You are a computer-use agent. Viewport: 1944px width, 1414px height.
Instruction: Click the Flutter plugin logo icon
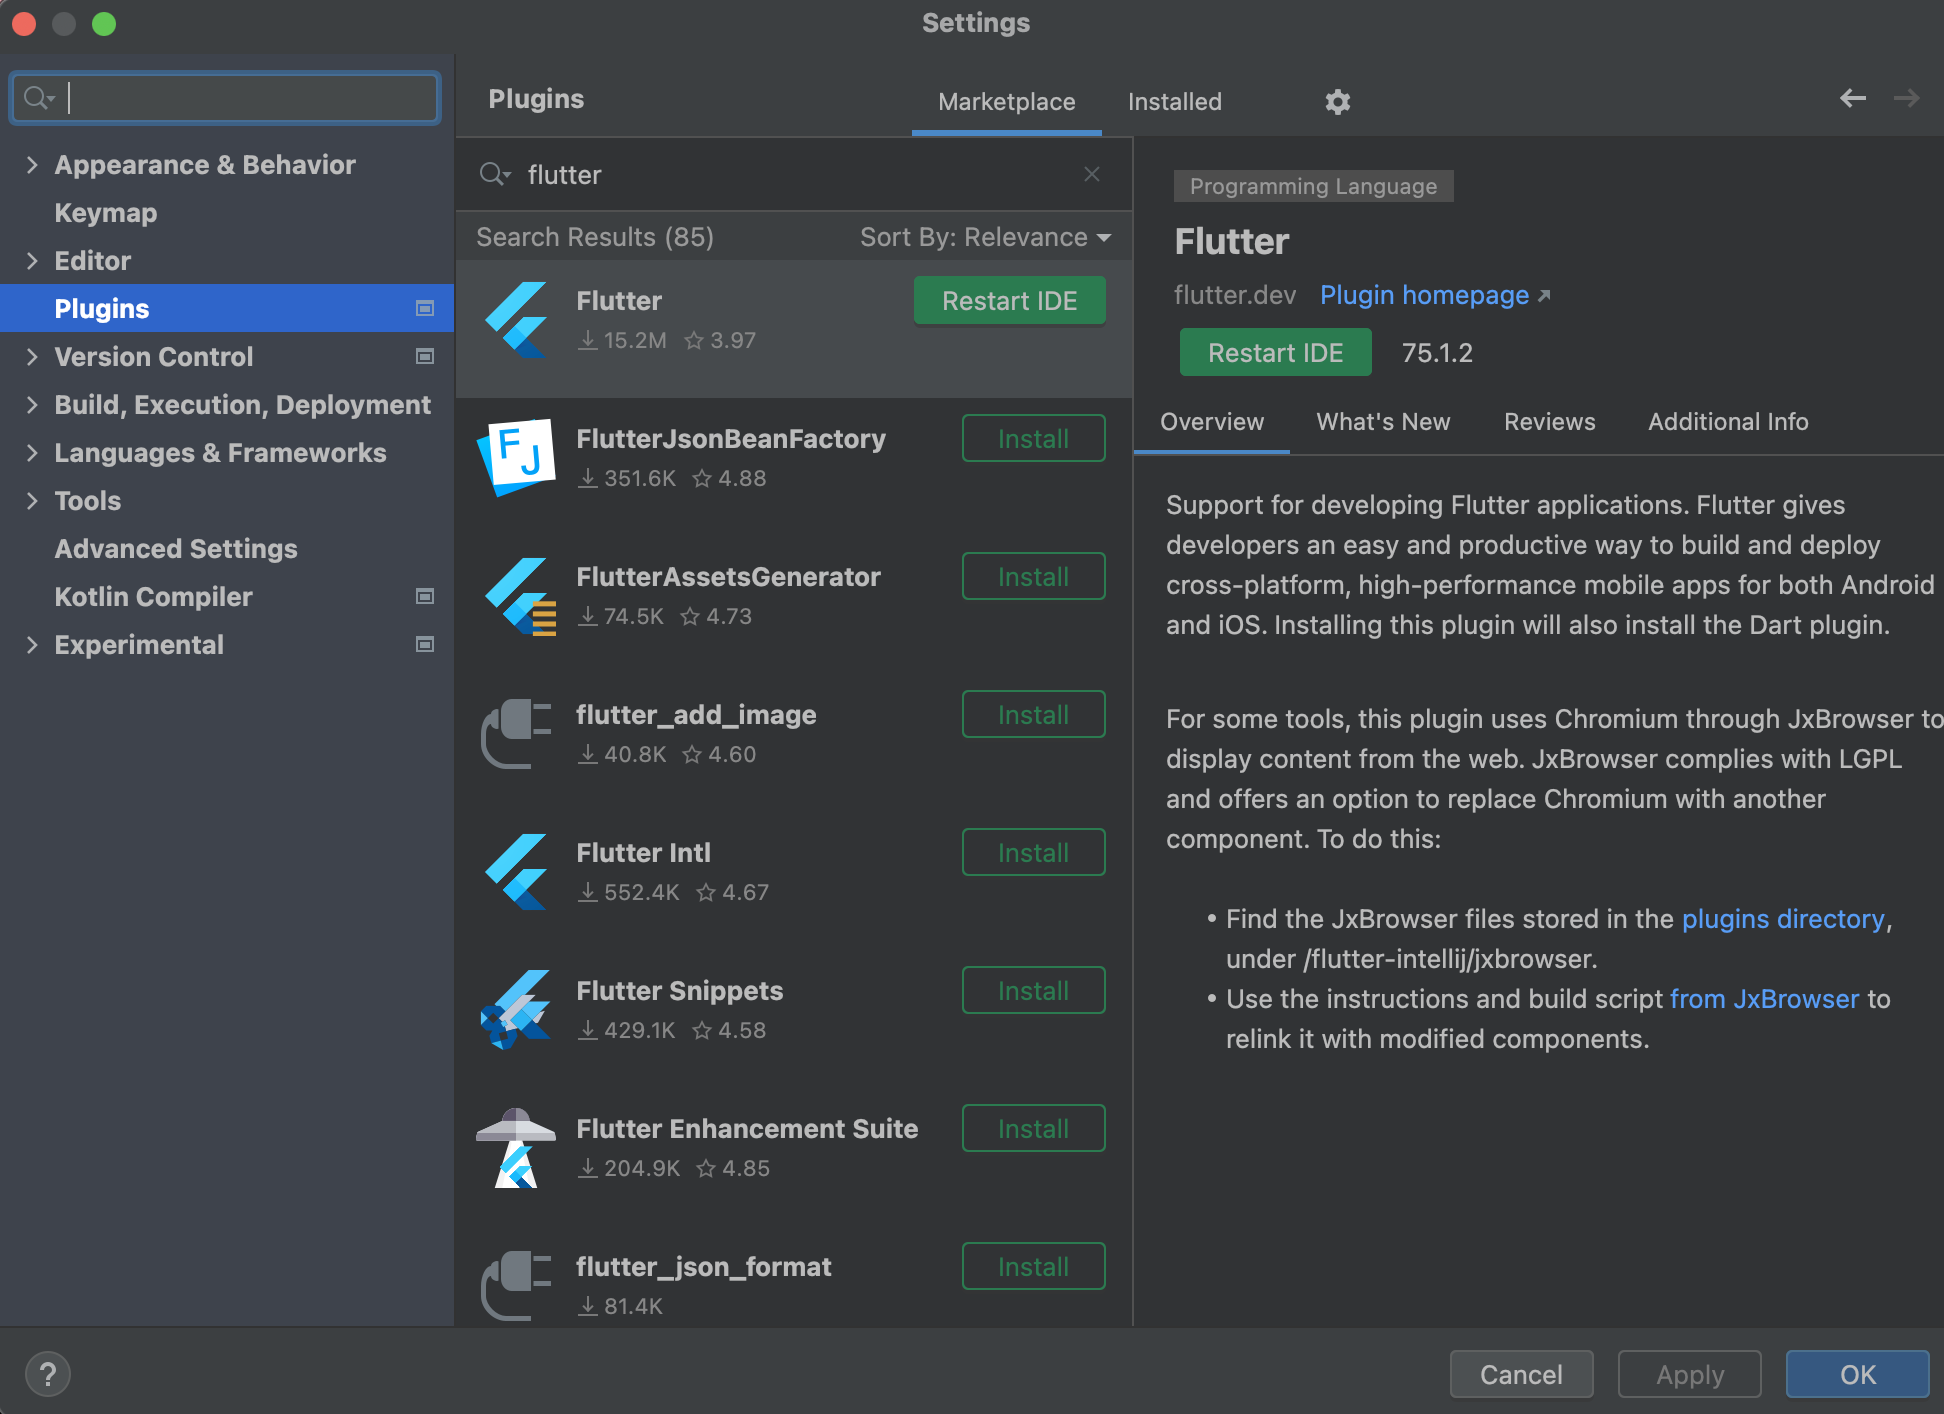(517, 320)
